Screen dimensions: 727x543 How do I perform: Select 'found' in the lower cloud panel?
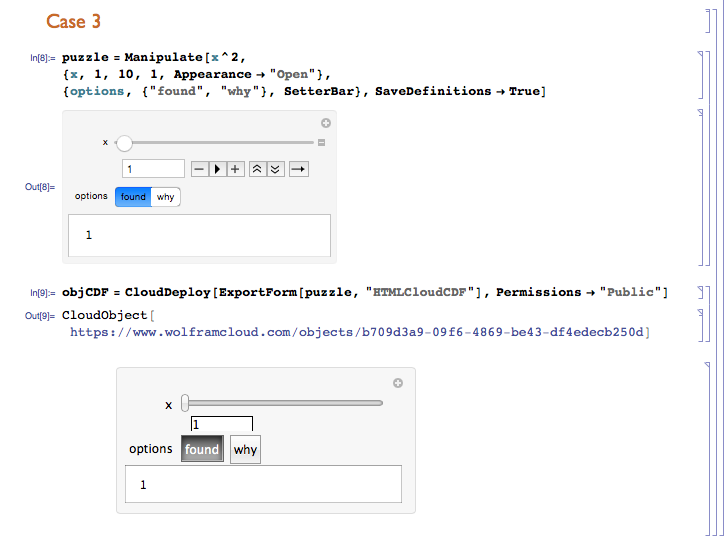(202, 449)
